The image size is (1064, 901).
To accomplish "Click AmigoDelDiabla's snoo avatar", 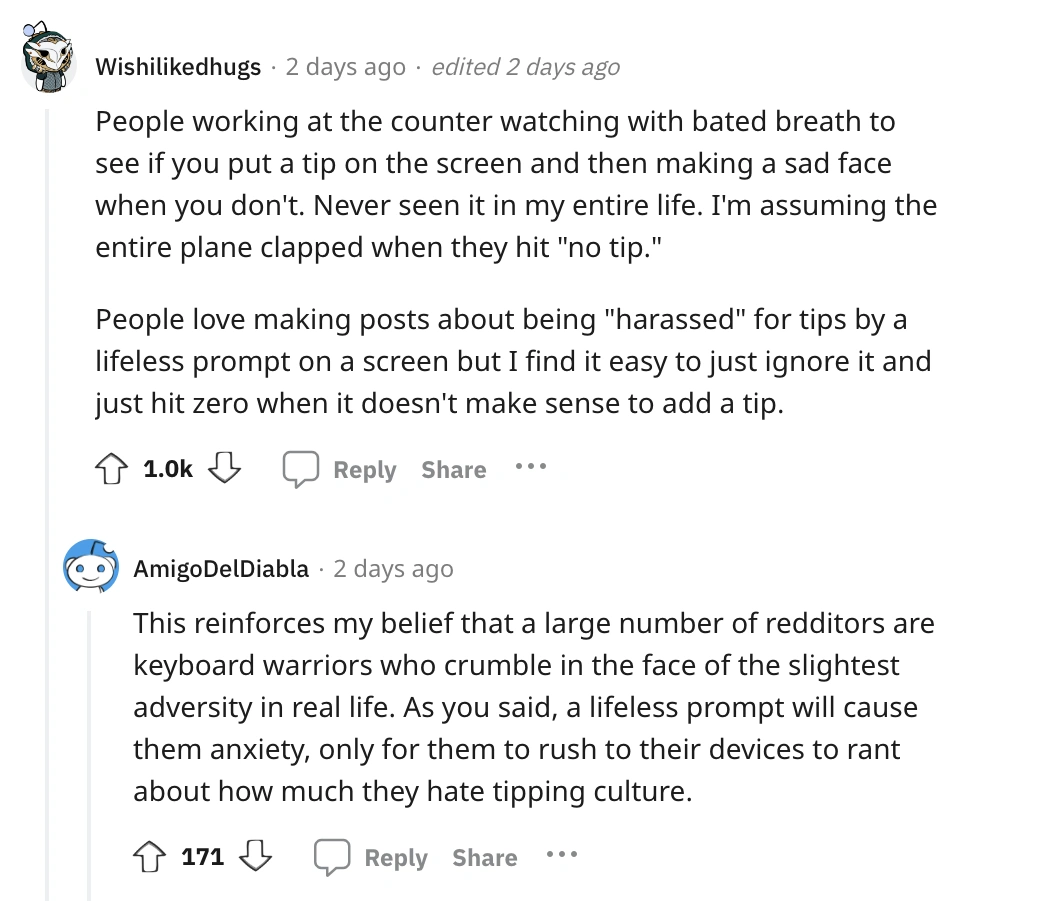I will [91, 563].
